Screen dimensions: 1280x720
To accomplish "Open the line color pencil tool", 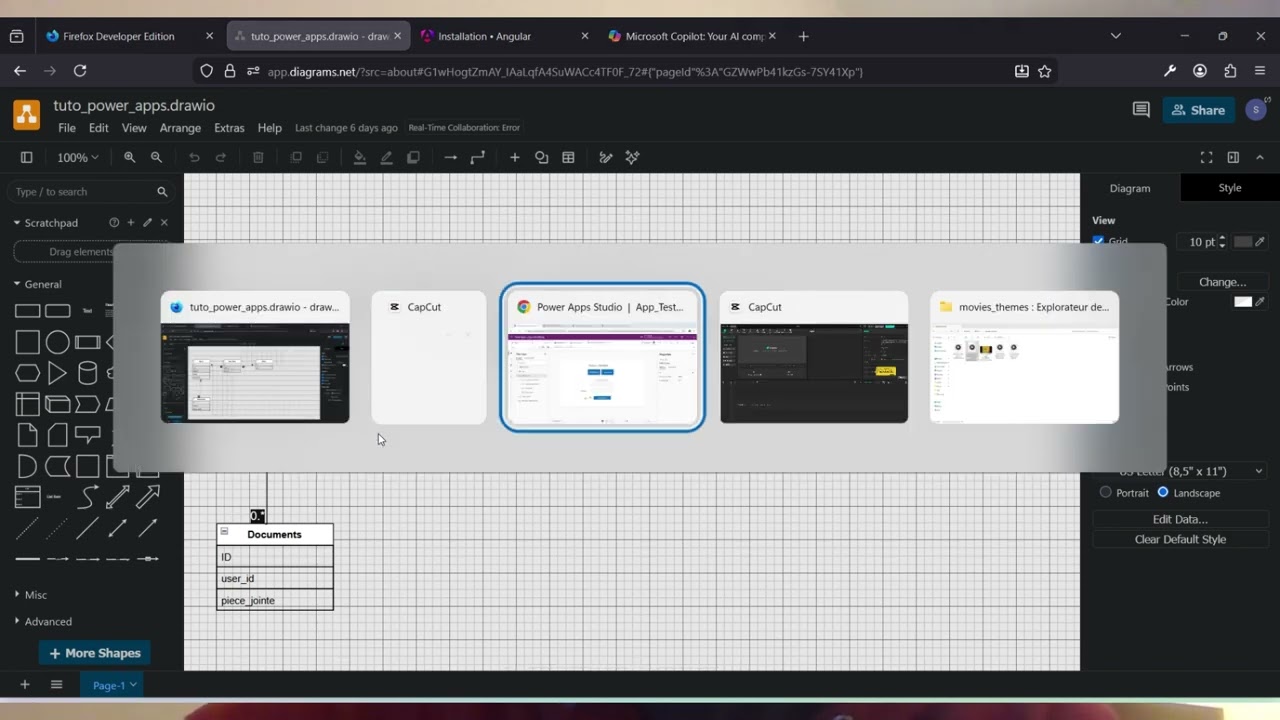I will [386, 157].
